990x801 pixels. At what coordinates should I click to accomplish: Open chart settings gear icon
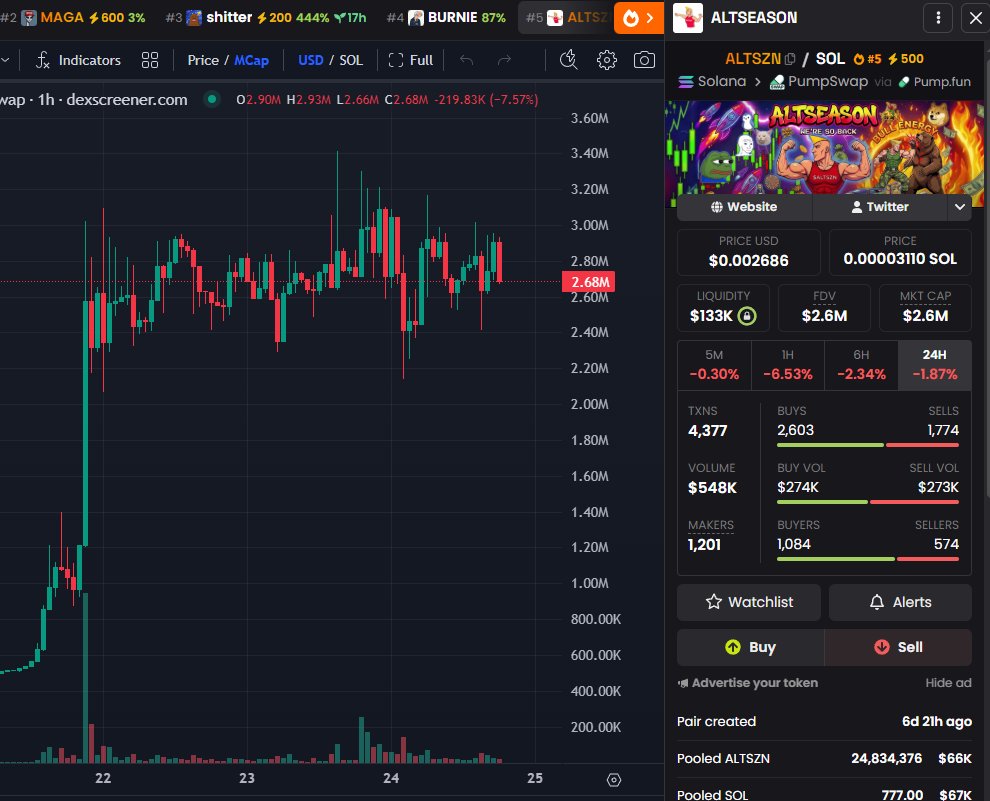pos(607,61)
